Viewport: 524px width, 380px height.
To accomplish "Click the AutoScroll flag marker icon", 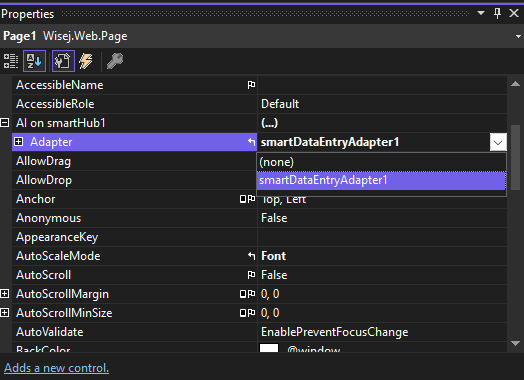I will pos(251,275).
